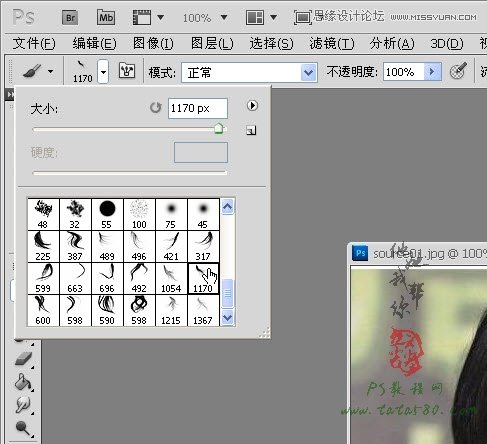
Task: Select the Paint Bucket tool
Action: pos(23,382)
